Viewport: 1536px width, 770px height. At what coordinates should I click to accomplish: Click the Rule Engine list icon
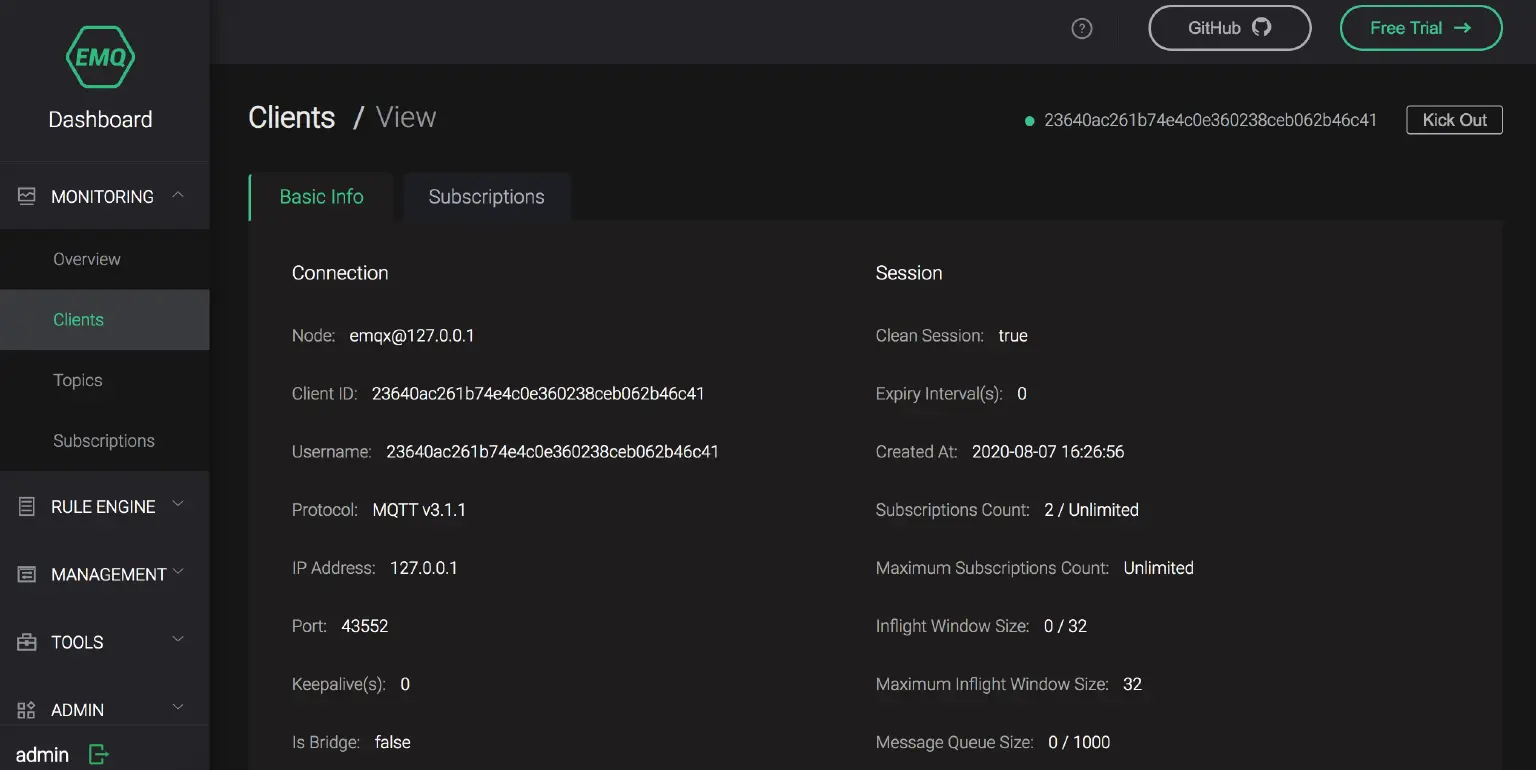point(27,507)
